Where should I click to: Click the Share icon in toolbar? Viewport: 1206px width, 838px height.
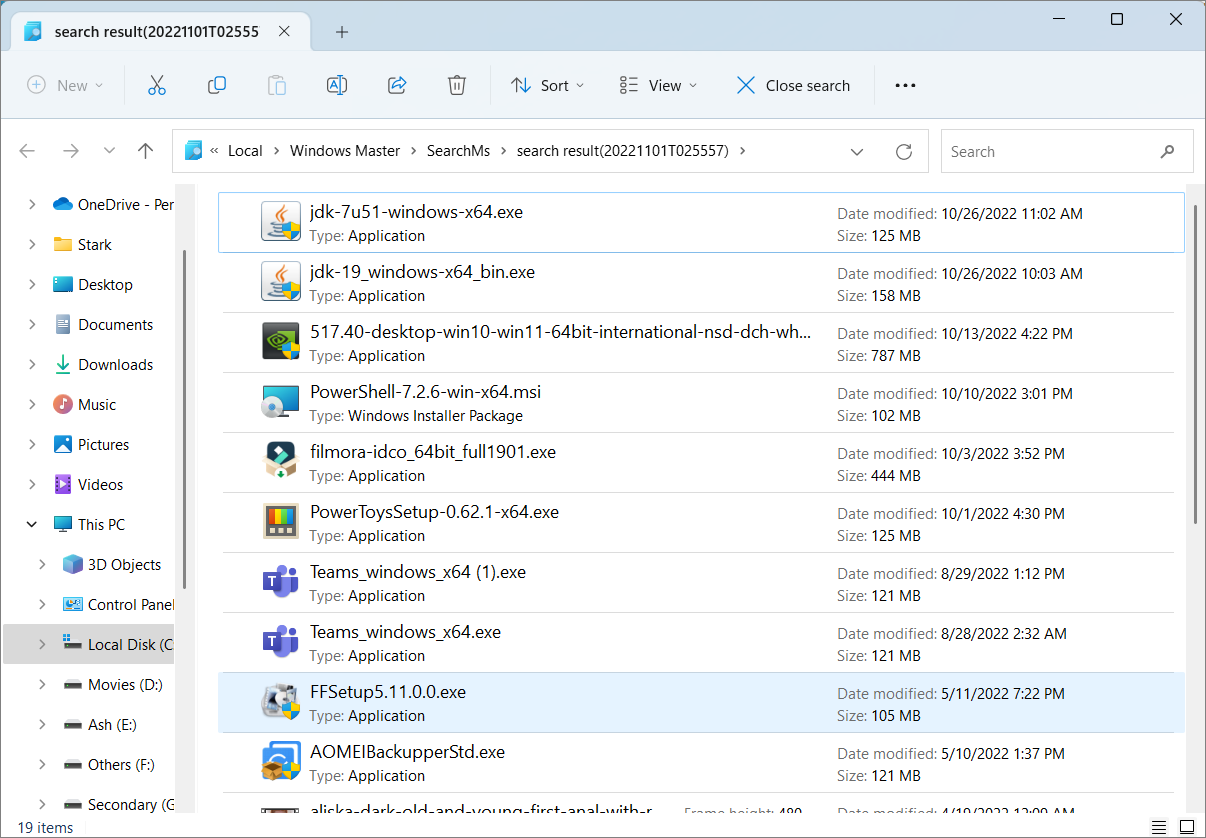coord(397,85)
